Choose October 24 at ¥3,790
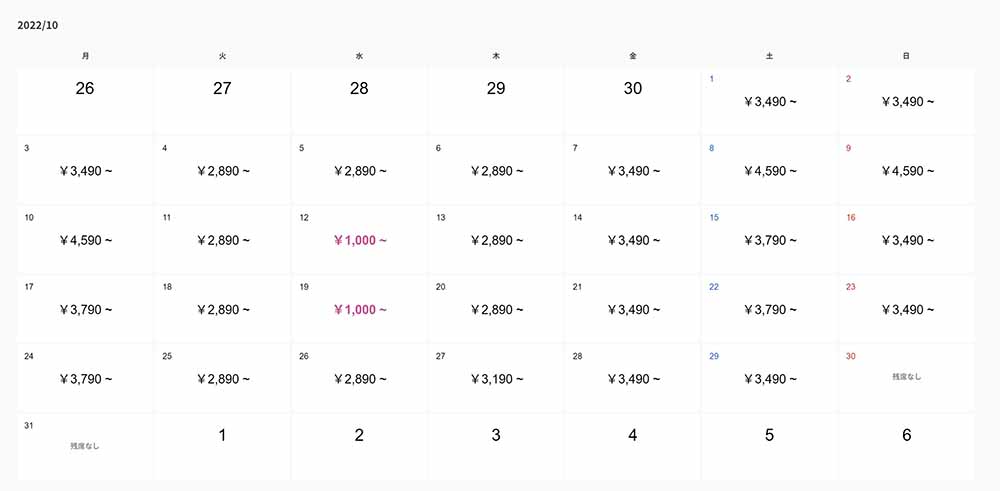This screenshot has height=491, width=1000. [85, 379]
